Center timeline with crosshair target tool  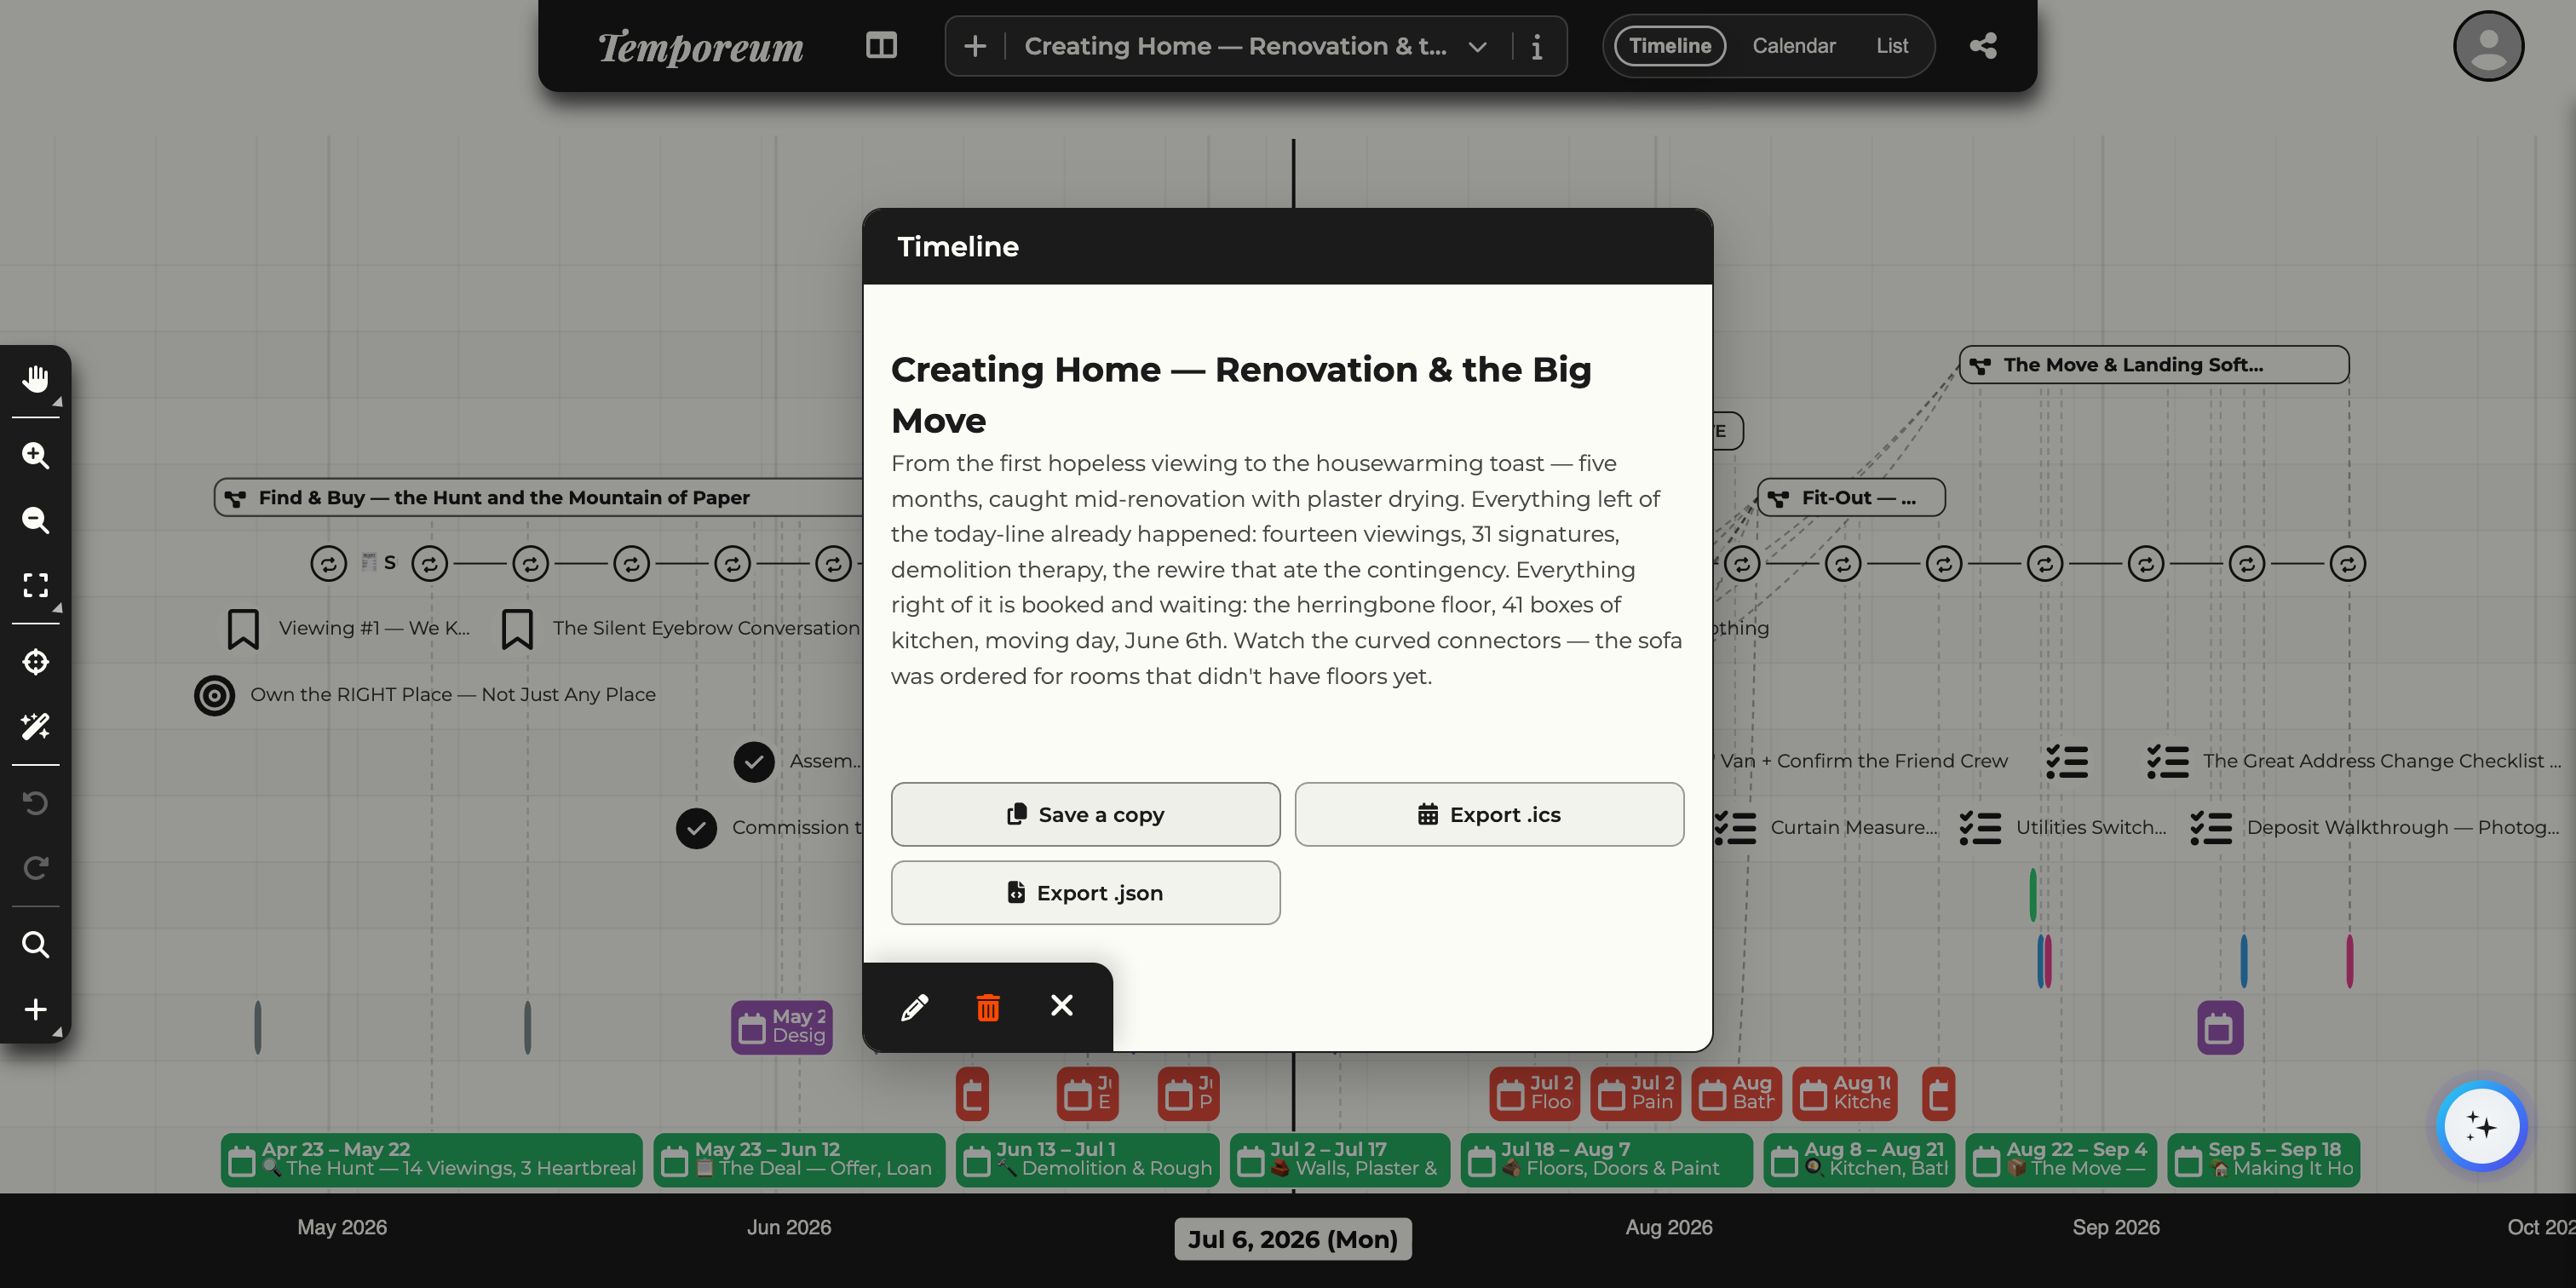coord(36,662)
